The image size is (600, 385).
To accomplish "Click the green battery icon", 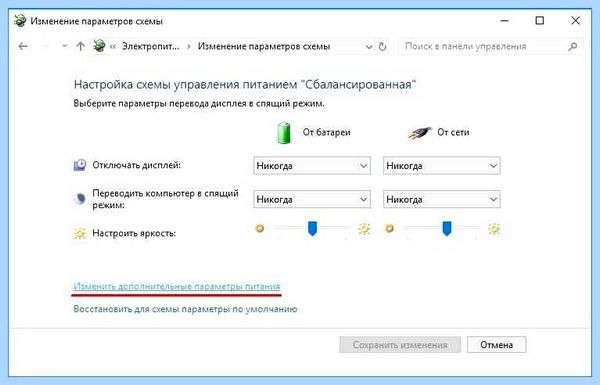I will (x=284, y=132).
